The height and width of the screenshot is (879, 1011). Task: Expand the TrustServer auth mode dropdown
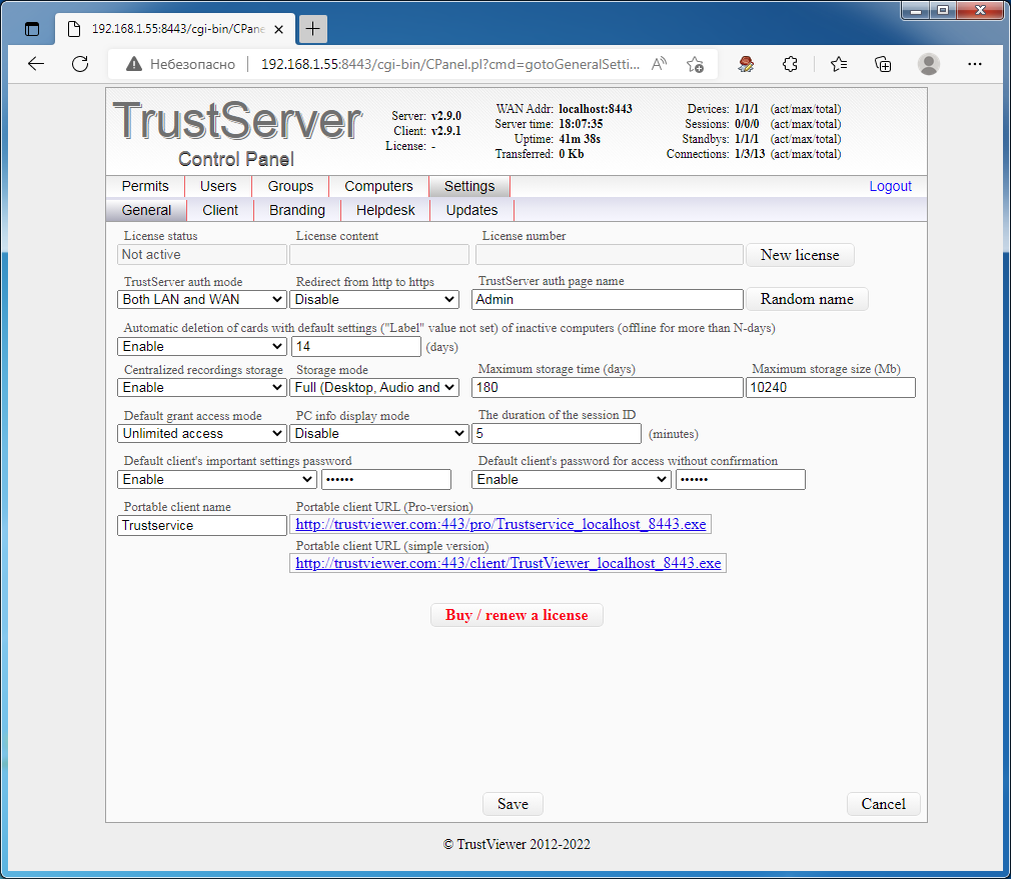202,299
